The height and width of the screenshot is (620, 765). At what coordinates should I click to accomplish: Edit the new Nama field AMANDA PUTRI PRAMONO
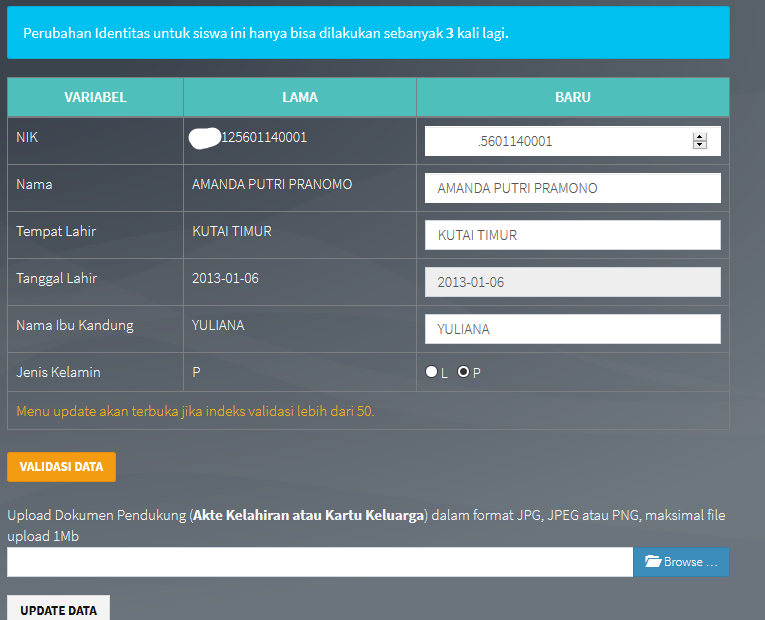click(x=573, y=188)
